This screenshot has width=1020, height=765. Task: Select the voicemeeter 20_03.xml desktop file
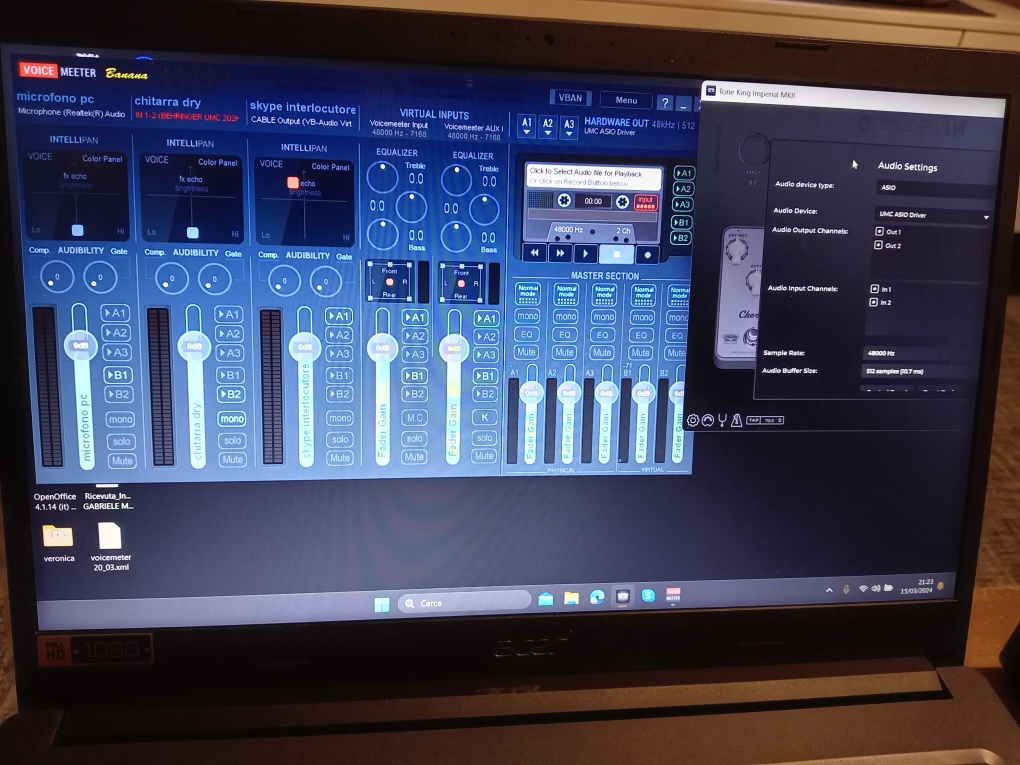point(111,546)
